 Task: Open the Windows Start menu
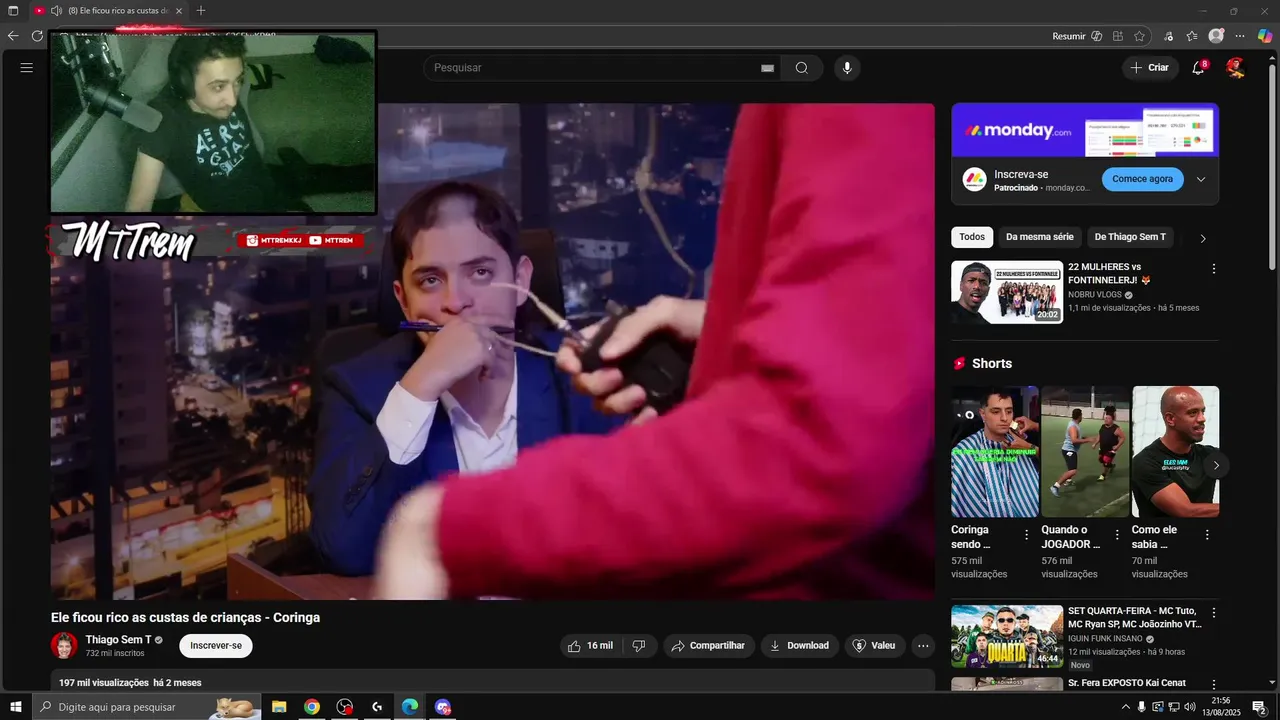16,707
